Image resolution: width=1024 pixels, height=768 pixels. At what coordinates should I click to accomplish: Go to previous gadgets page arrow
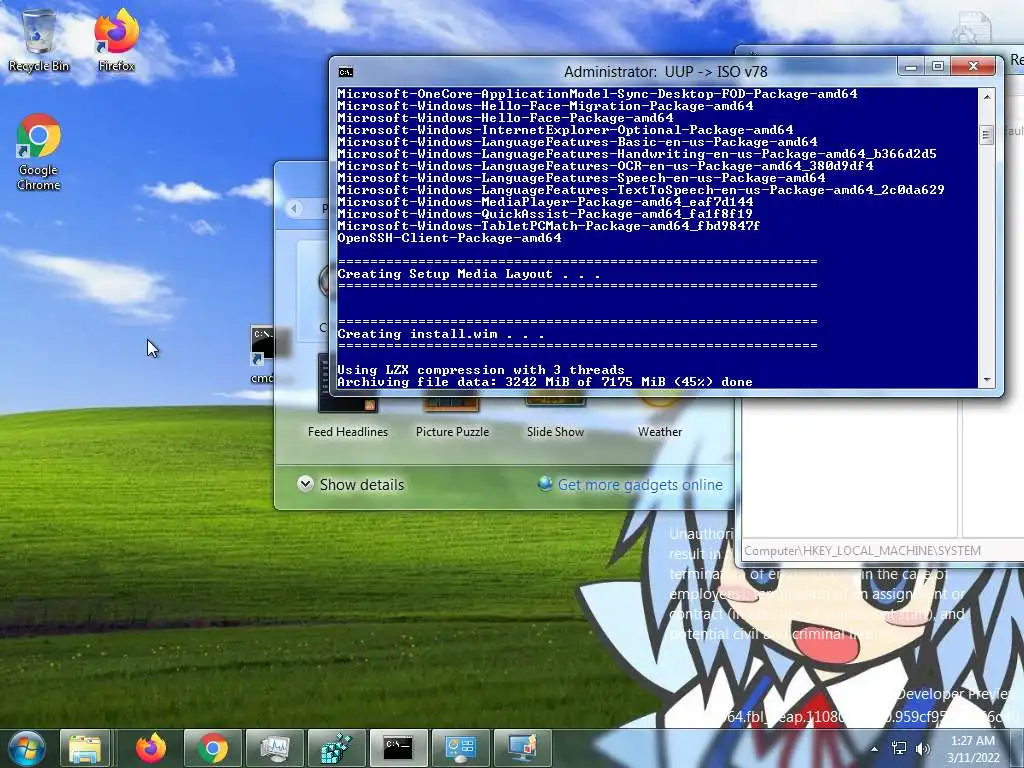click(x=295, y=208)
